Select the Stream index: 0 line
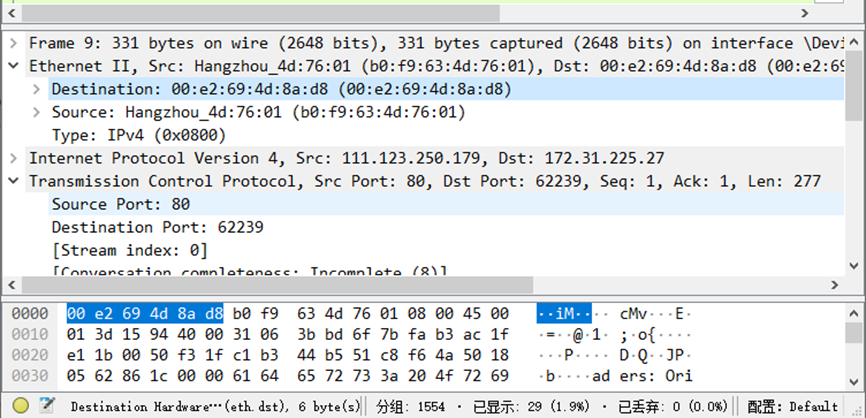 pos(129,251)
